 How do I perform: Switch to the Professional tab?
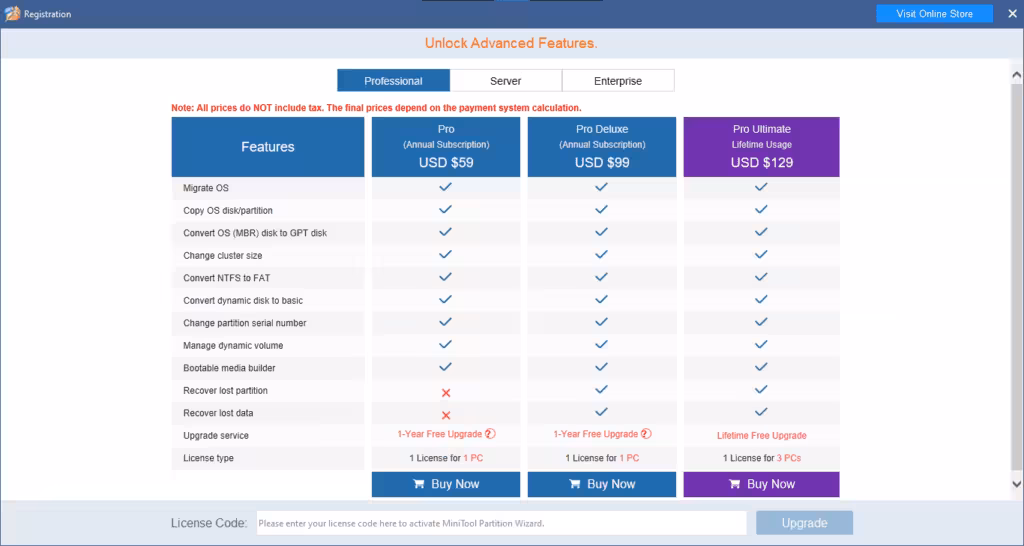[393, 81]
